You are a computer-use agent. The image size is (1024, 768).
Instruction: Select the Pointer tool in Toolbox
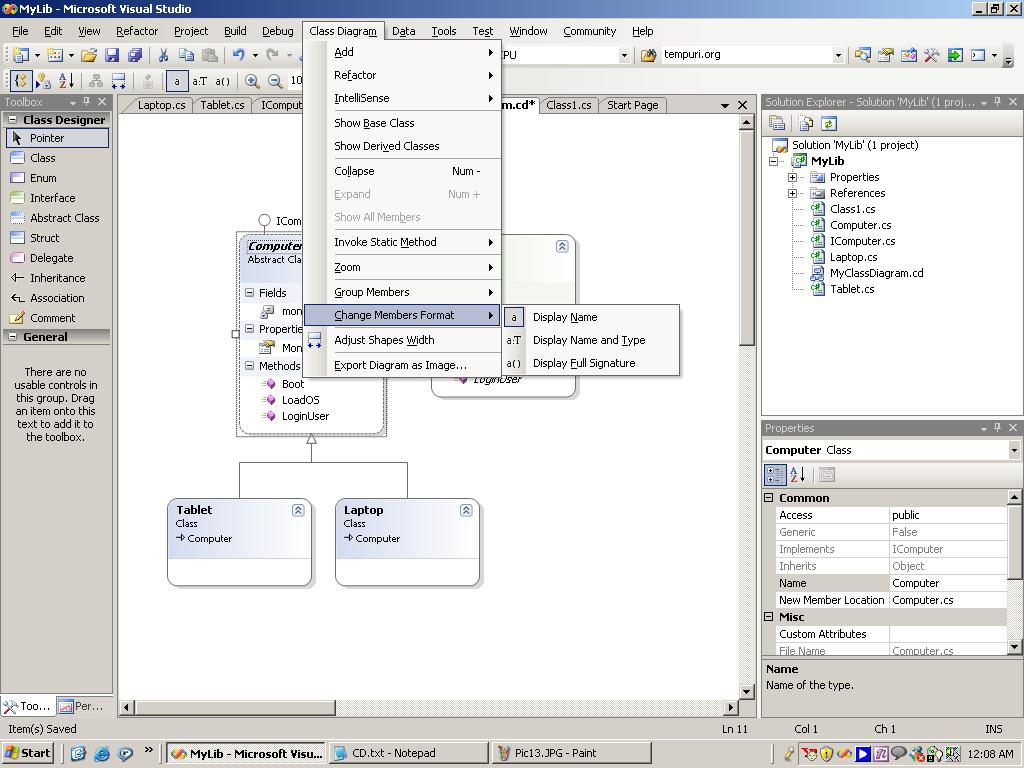57,138
